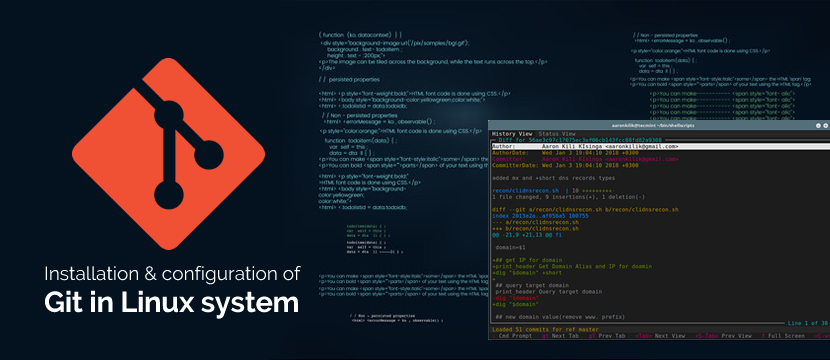Click the 'diff --git a/recon/clidnsrecon.sh' line

point(585,210)
